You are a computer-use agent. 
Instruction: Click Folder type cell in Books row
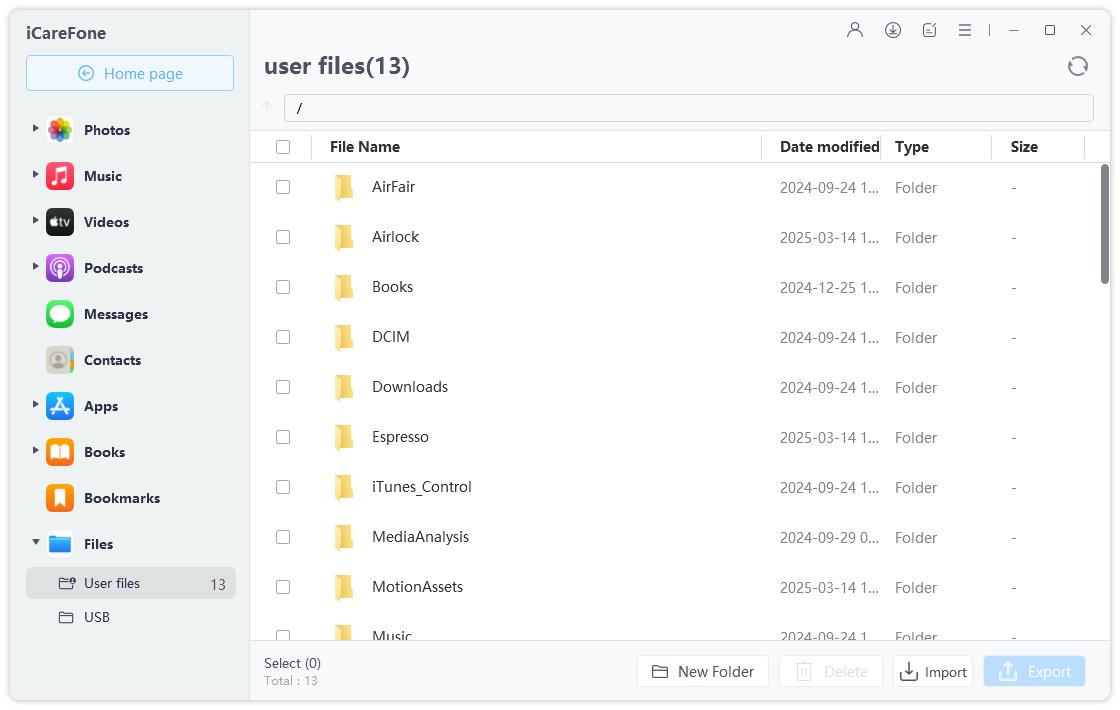pyautogui.click(x=916, y=288)
